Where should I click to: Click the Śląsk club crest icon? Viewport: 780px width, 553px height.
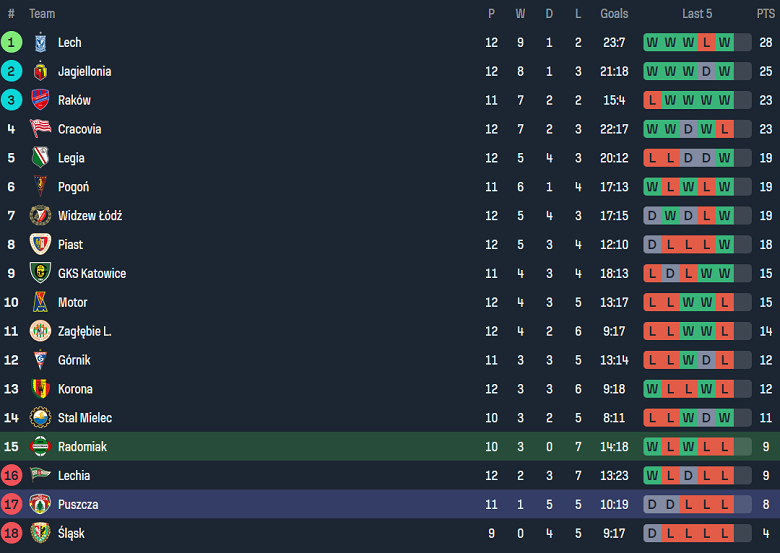point(40,533)
